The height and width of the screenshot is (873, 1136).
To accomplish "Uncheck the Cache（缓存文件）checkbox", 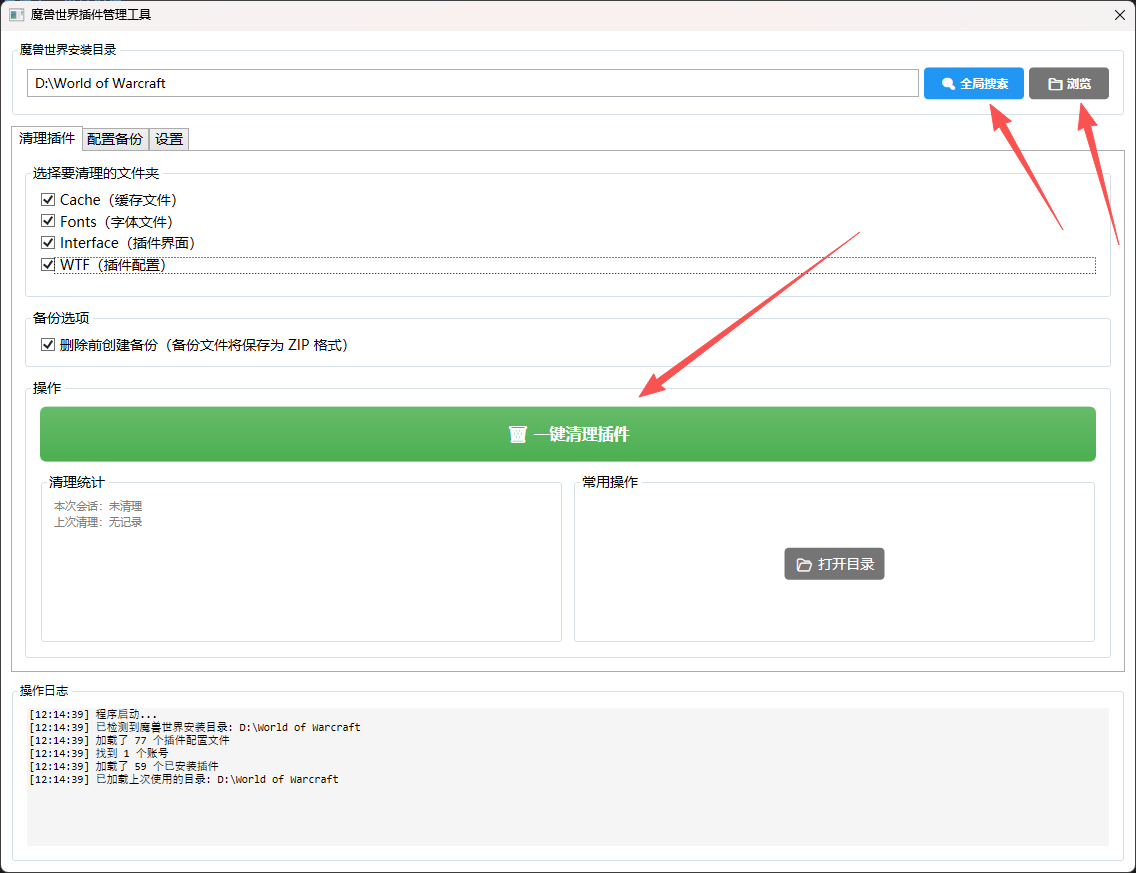I will click(x=48, y=200).
